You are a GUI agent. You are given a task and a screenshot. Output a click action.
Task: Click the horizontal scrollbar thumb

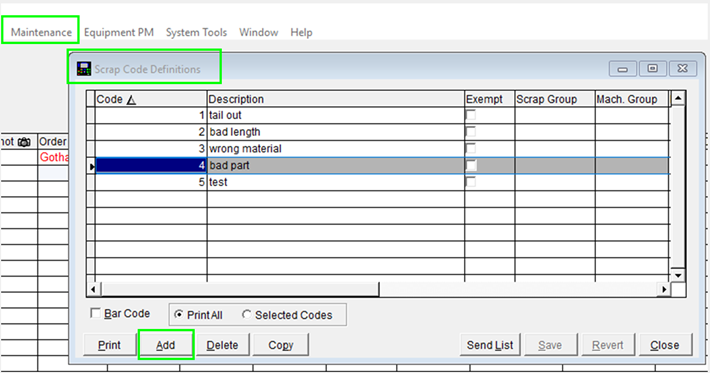[x=240, y=289]
